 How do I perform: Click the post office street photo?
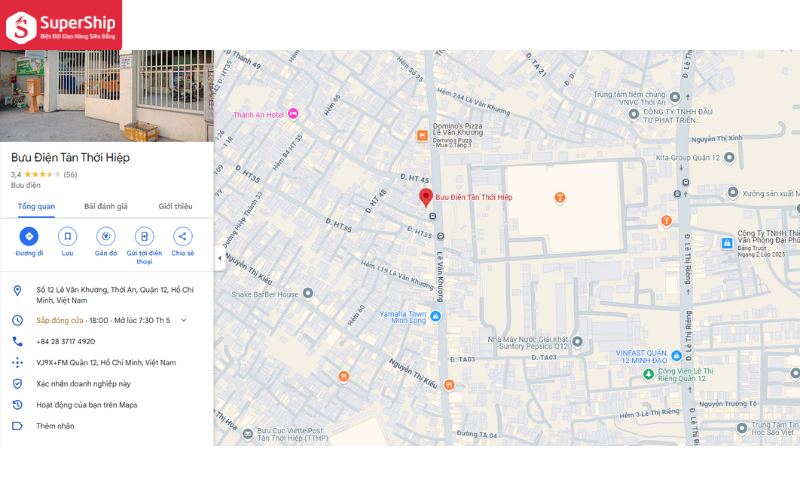click(107, 96)
